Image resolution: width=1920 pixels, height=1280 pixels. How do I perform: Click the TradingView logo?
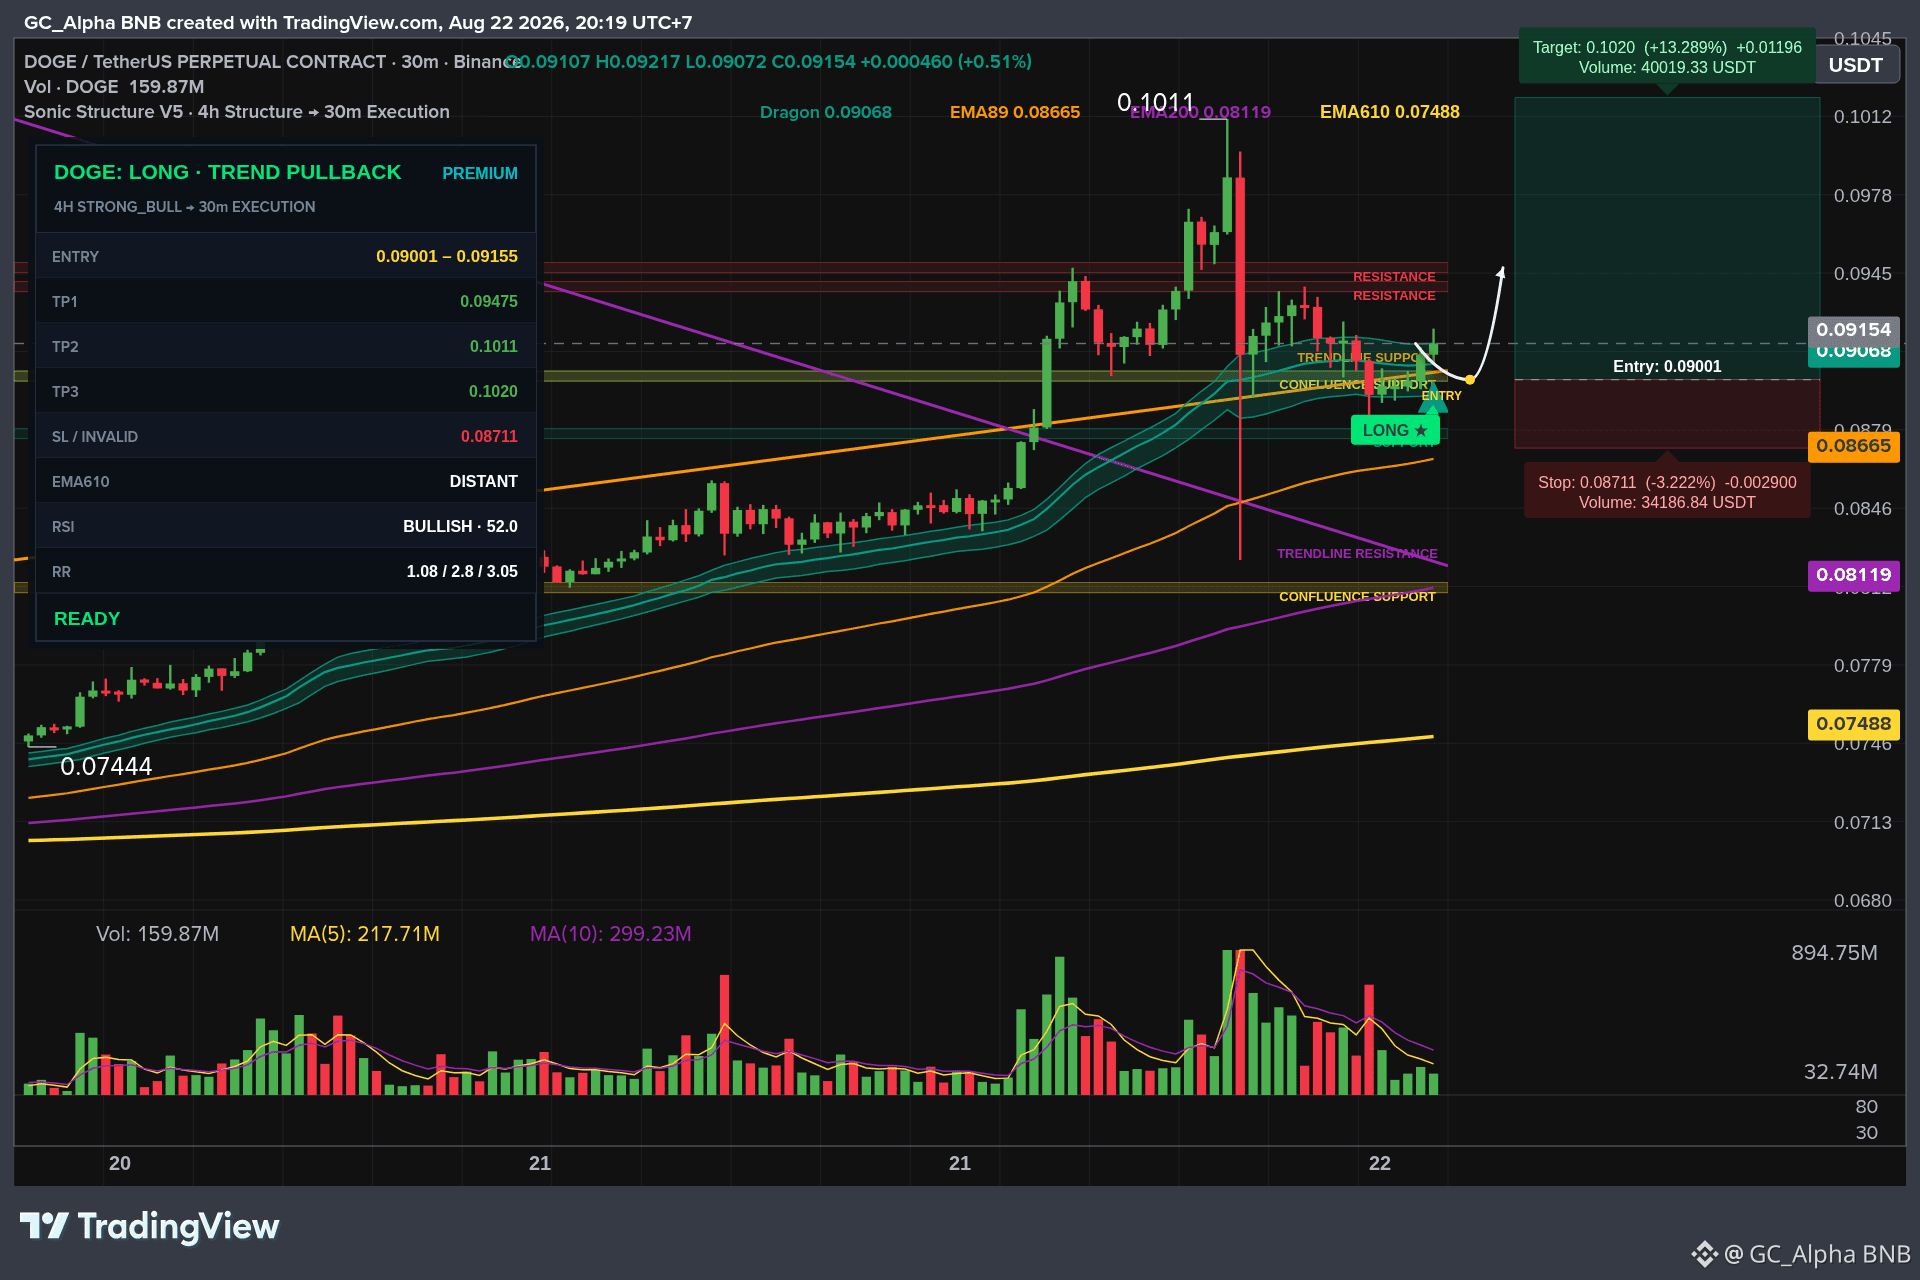tap(150, 1226)
